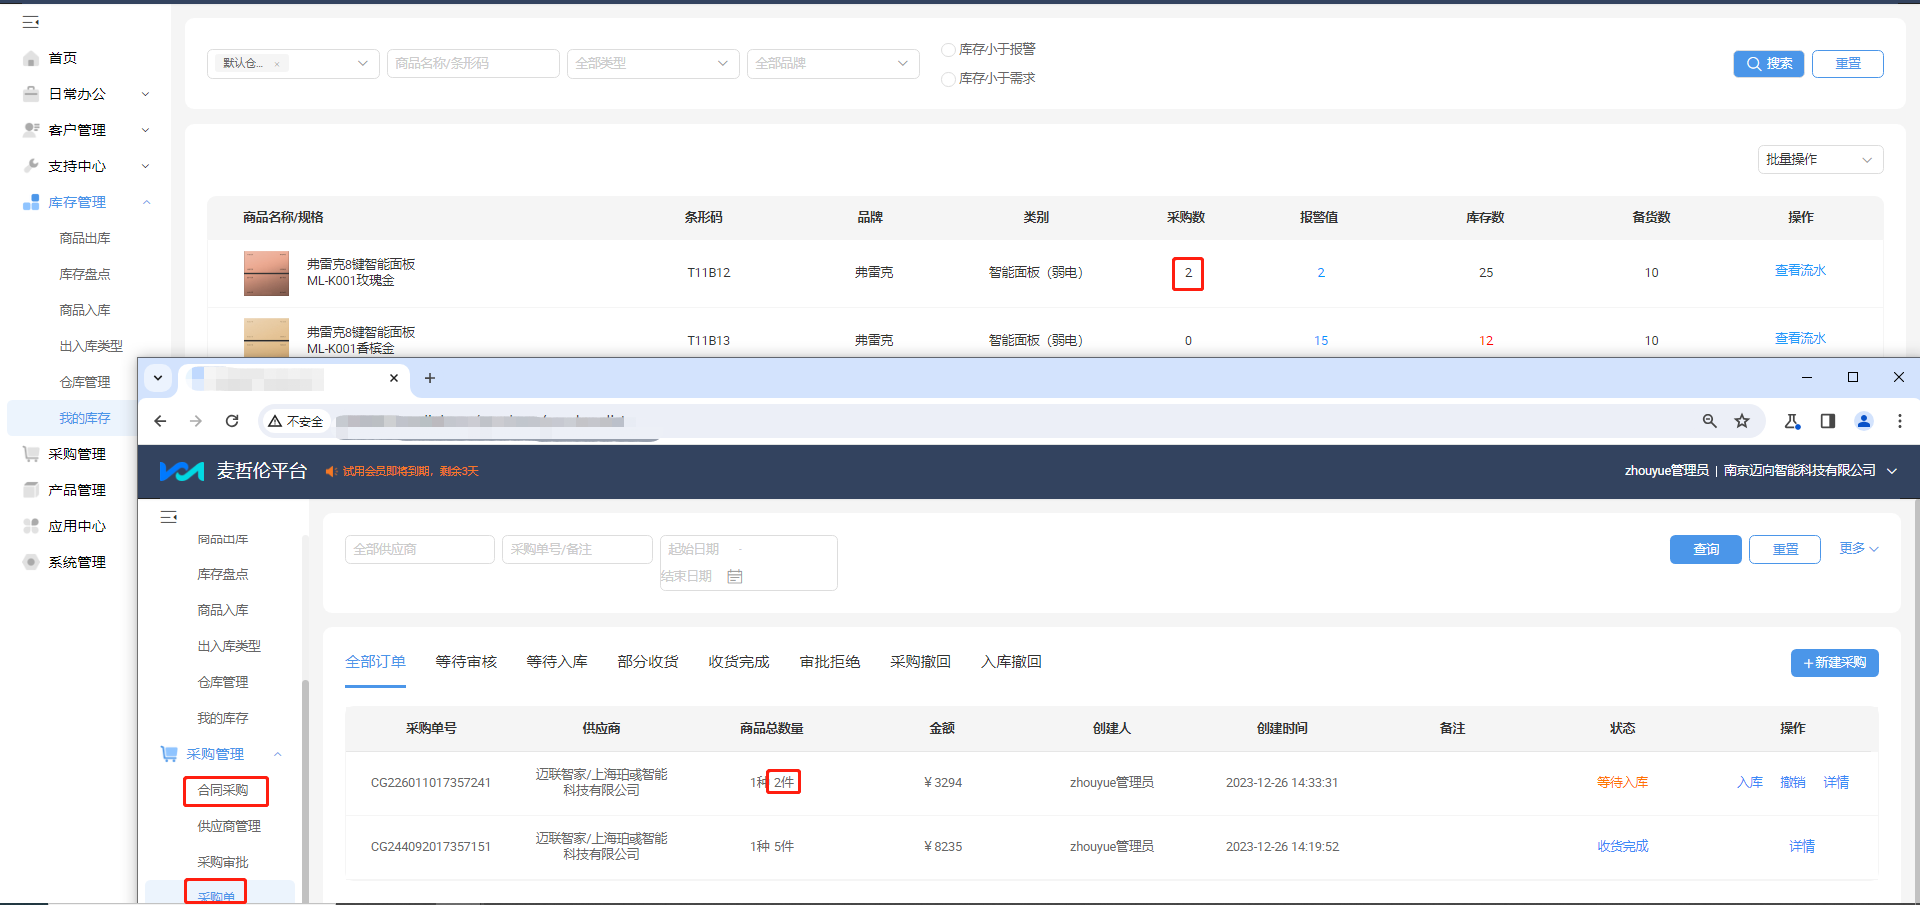This screenshot has height=905, width=1920.
Task: Toggle the browser side panel icon
Action: click(1828, 421)
